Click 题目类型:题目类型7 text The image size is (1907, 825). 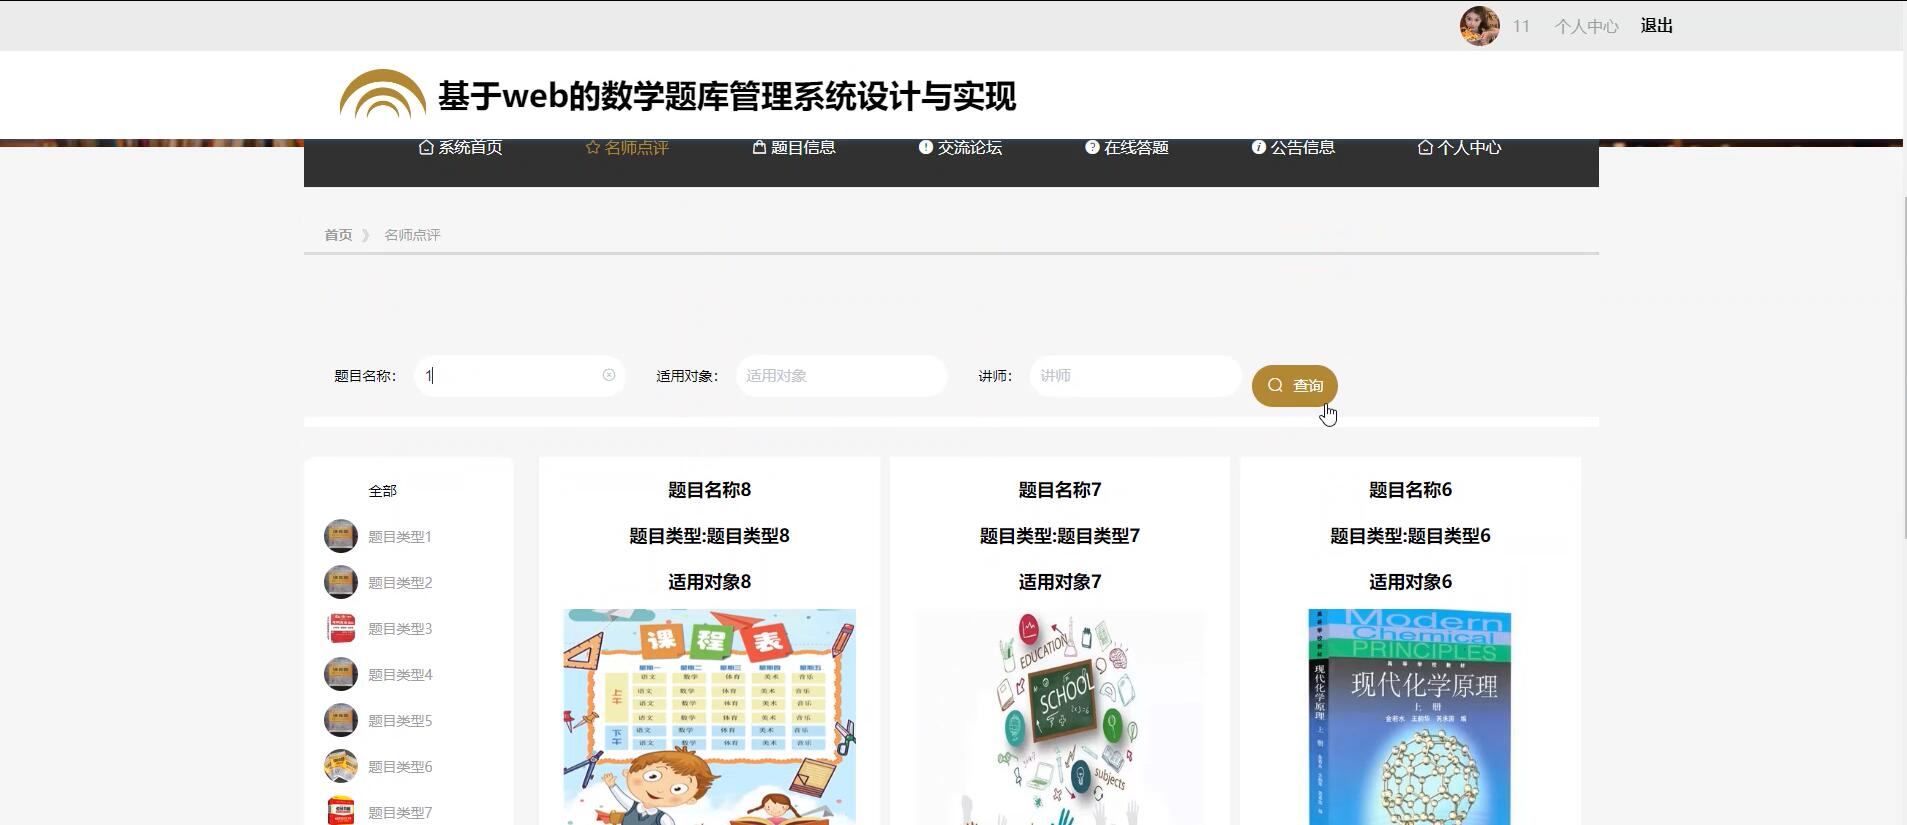tap(1060, 536)
